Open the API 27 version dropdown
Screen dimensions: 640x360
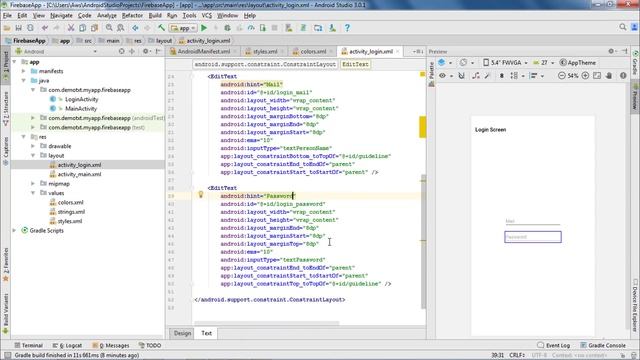[x=544, y=63]
